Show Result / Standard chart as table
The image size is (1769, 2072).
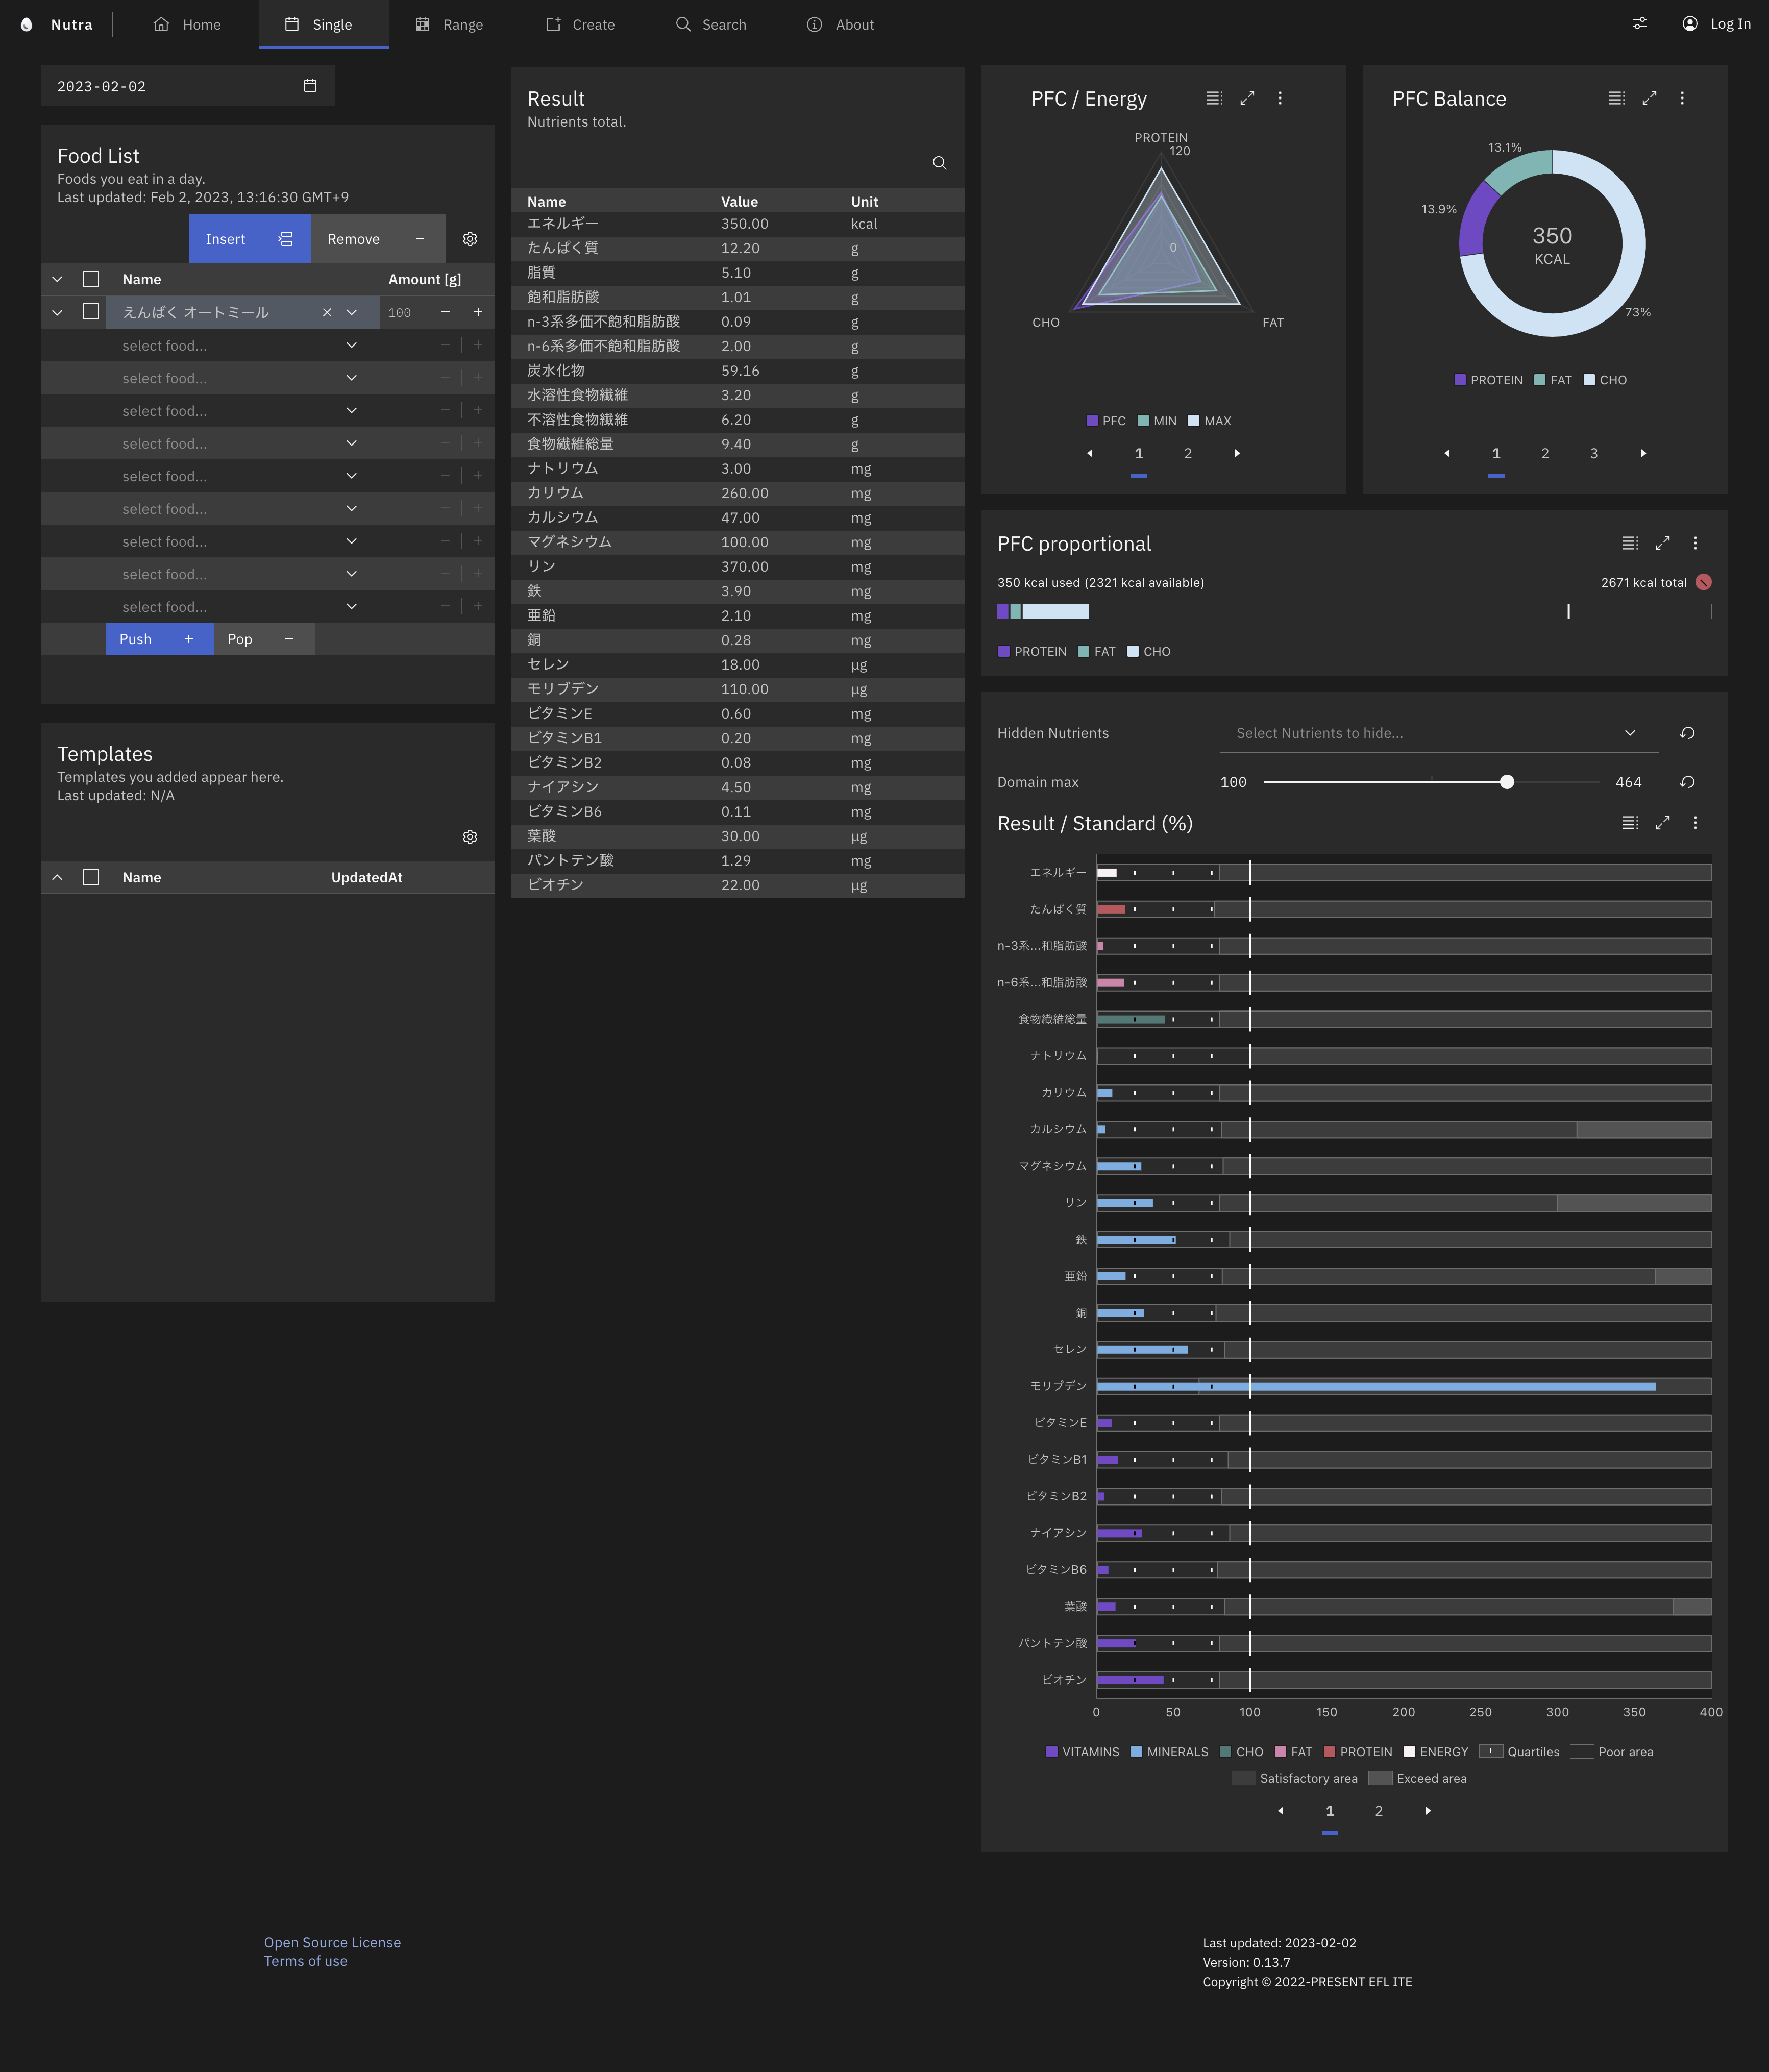coord(1629,823)
